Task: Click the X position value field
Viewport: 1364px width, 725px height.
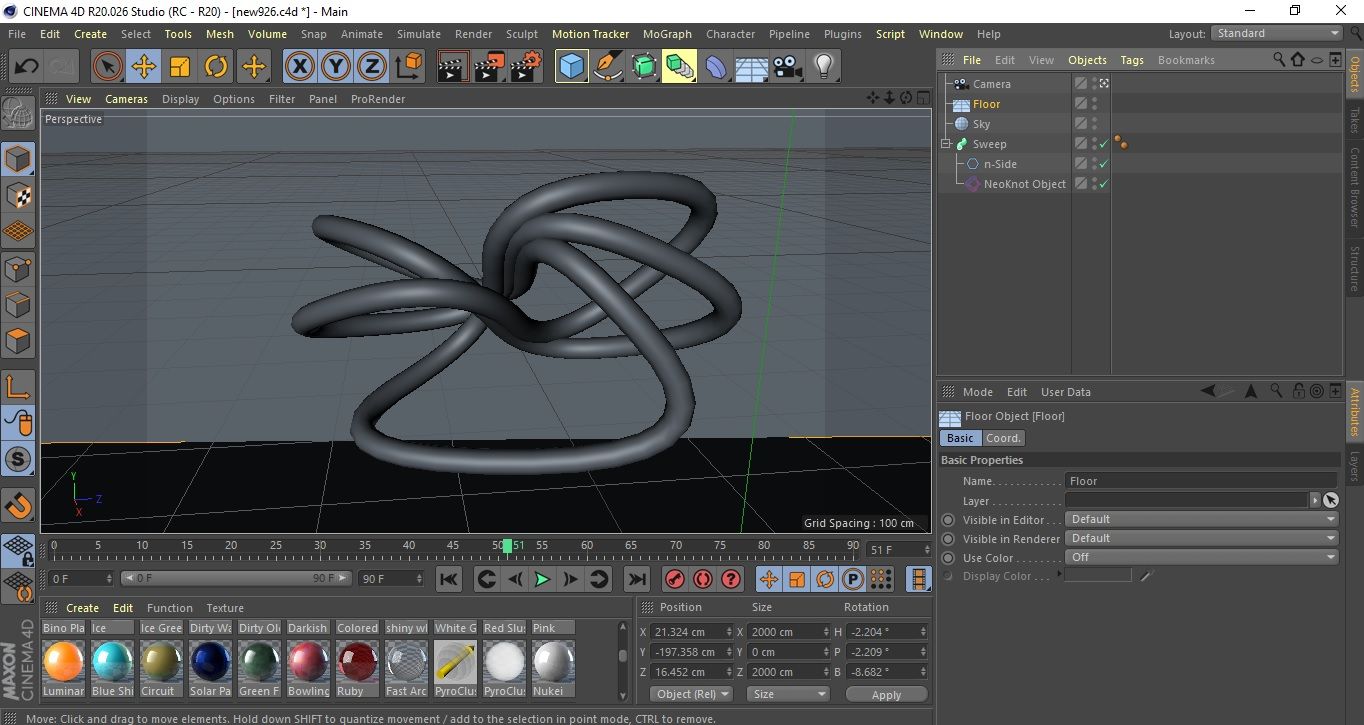Action: click(x=692, y=632)
